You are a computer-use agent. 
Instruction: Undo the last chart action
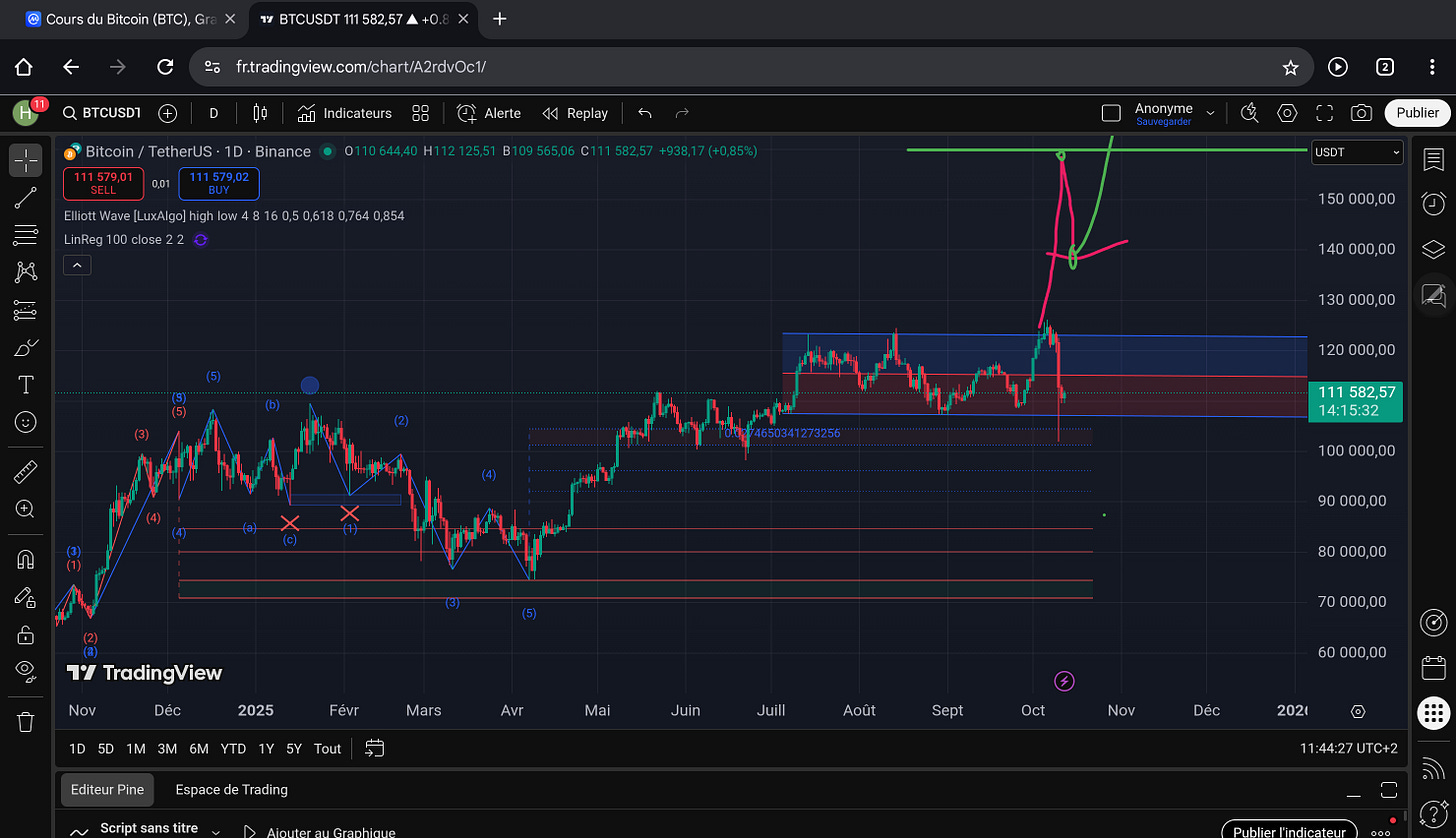tap(645, 113)
